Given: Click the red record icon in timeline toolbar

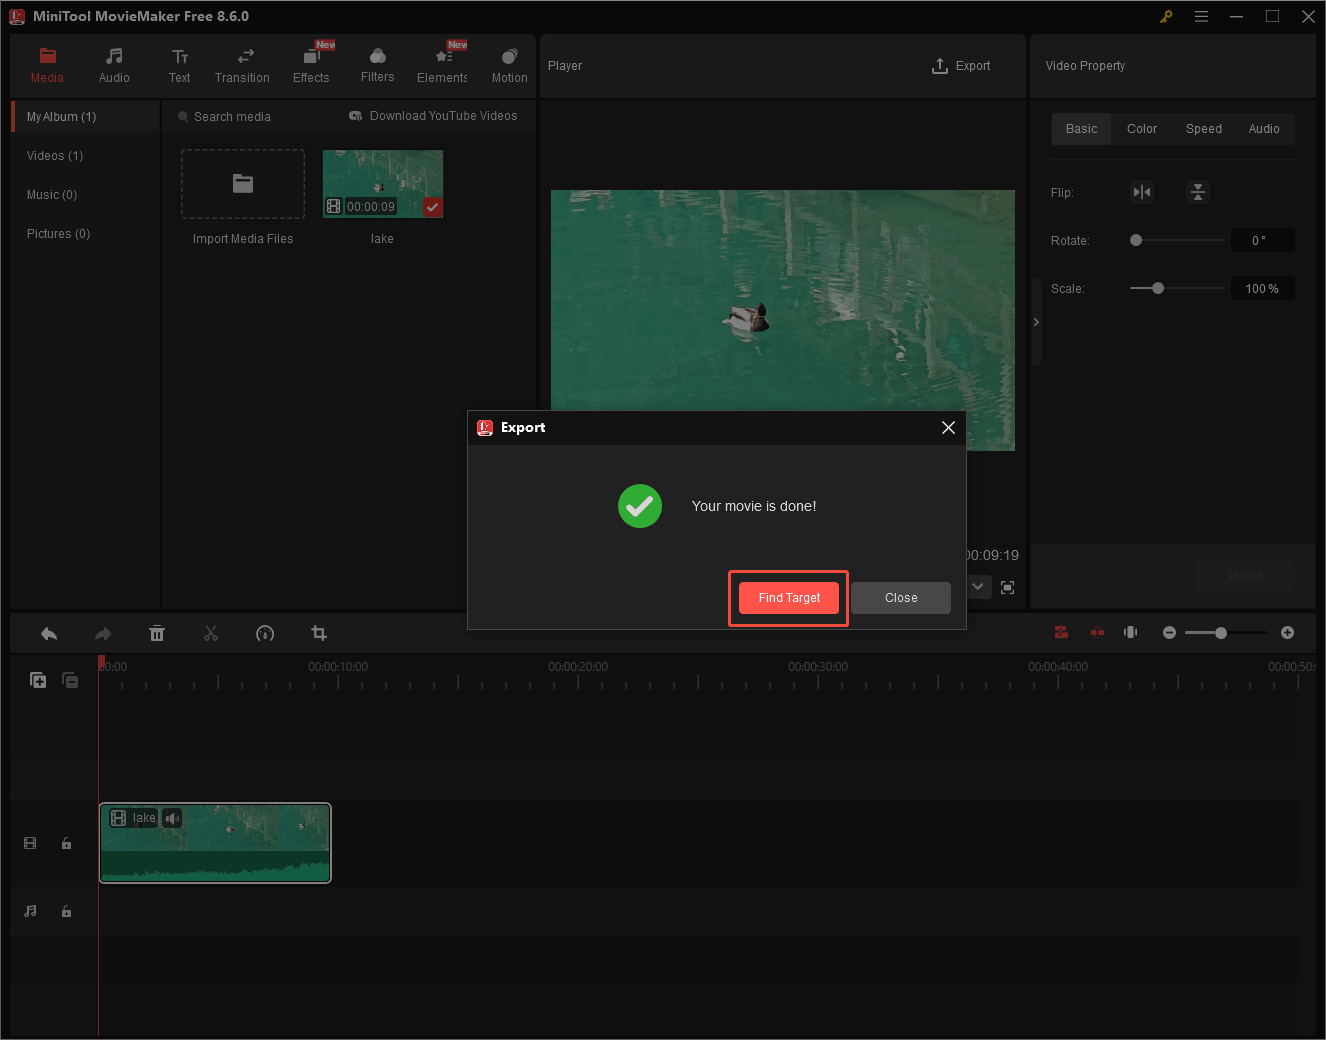Looking at the screenshot, I should [x=1061, y=633].
